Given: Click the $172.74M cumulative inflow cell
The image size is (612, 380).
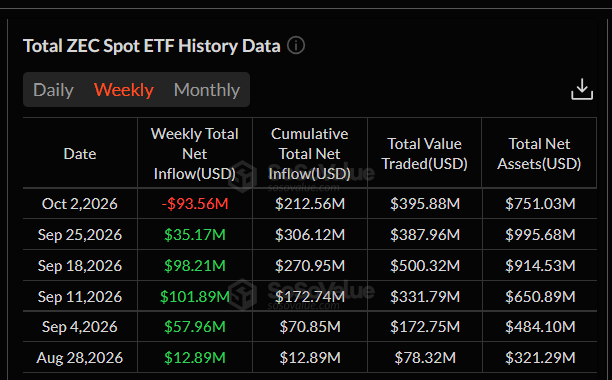Looking at the screenshot, I should pos(310,297).
